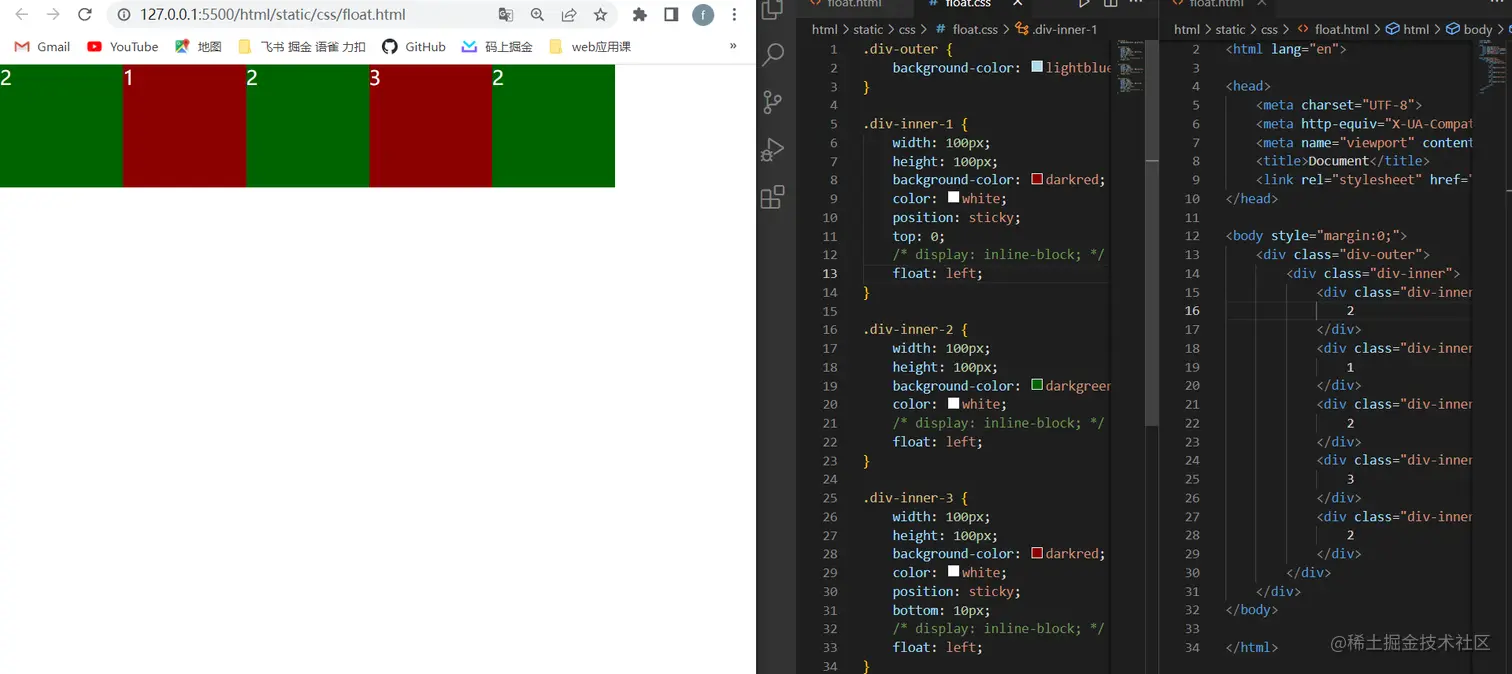Click the browser Back arrow
The image size is (1512, 674).
point(22,15)
